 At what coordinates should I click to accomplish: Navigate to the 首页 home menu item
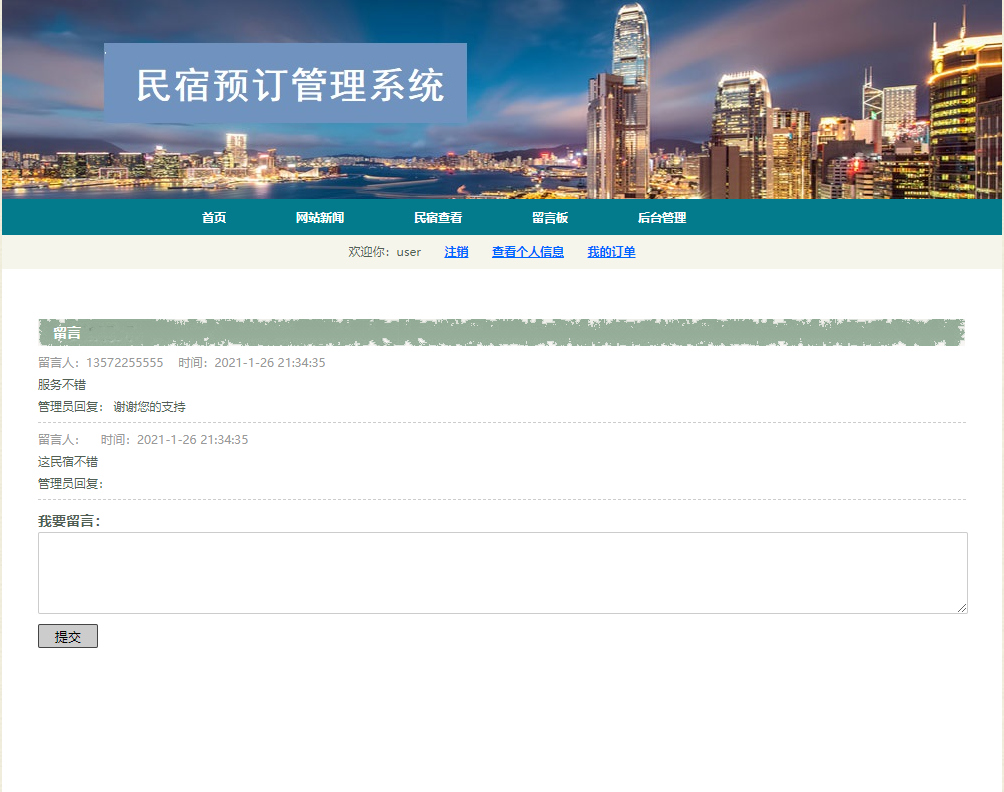tap(212, 216)
